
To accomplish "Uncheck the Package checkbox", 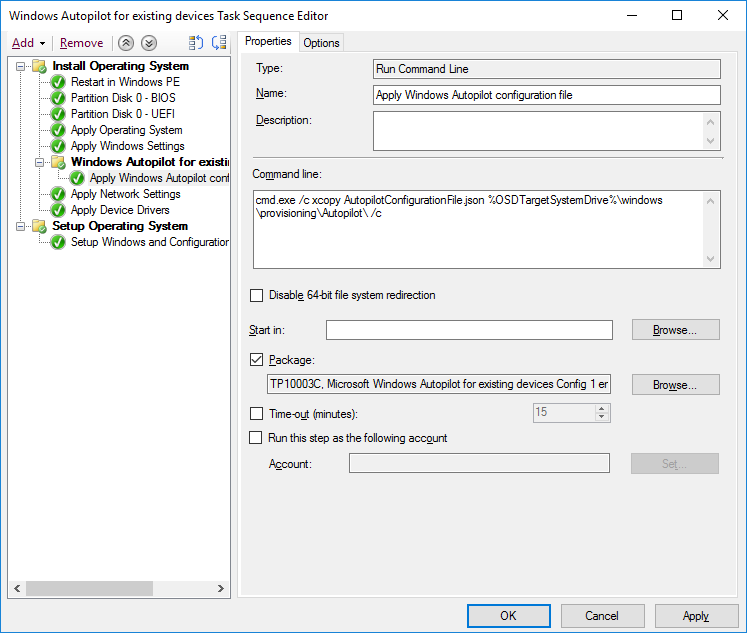I will [x=256, y=360].
